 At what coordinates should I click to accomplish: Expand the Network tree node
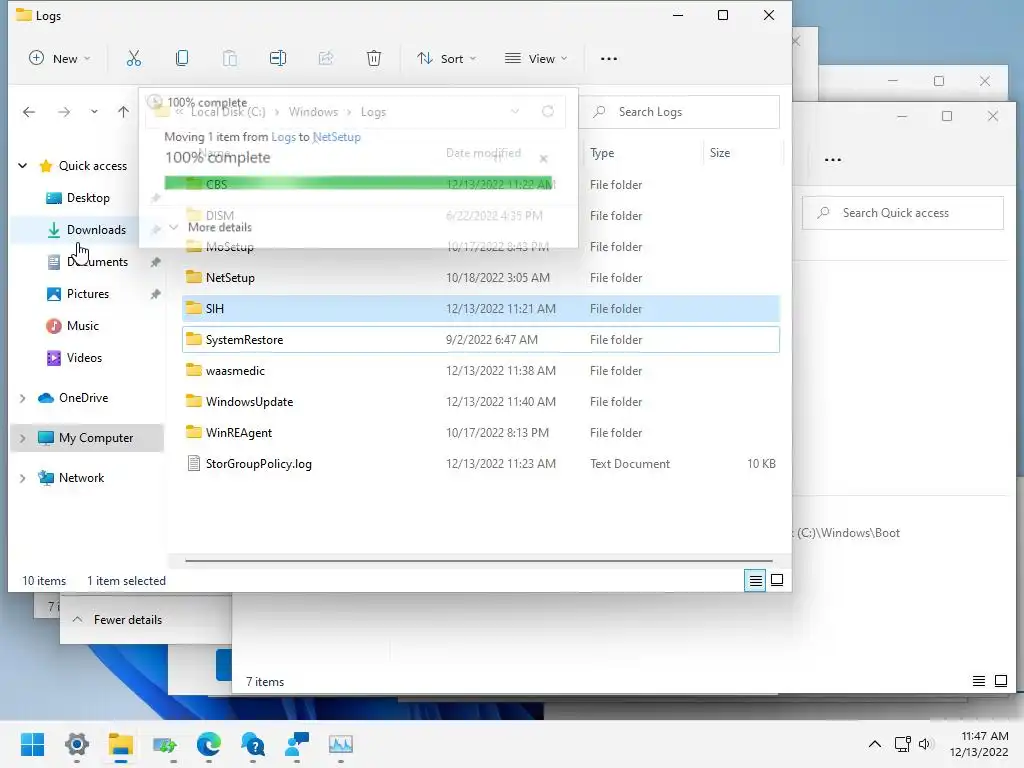(x=22, y=479)
